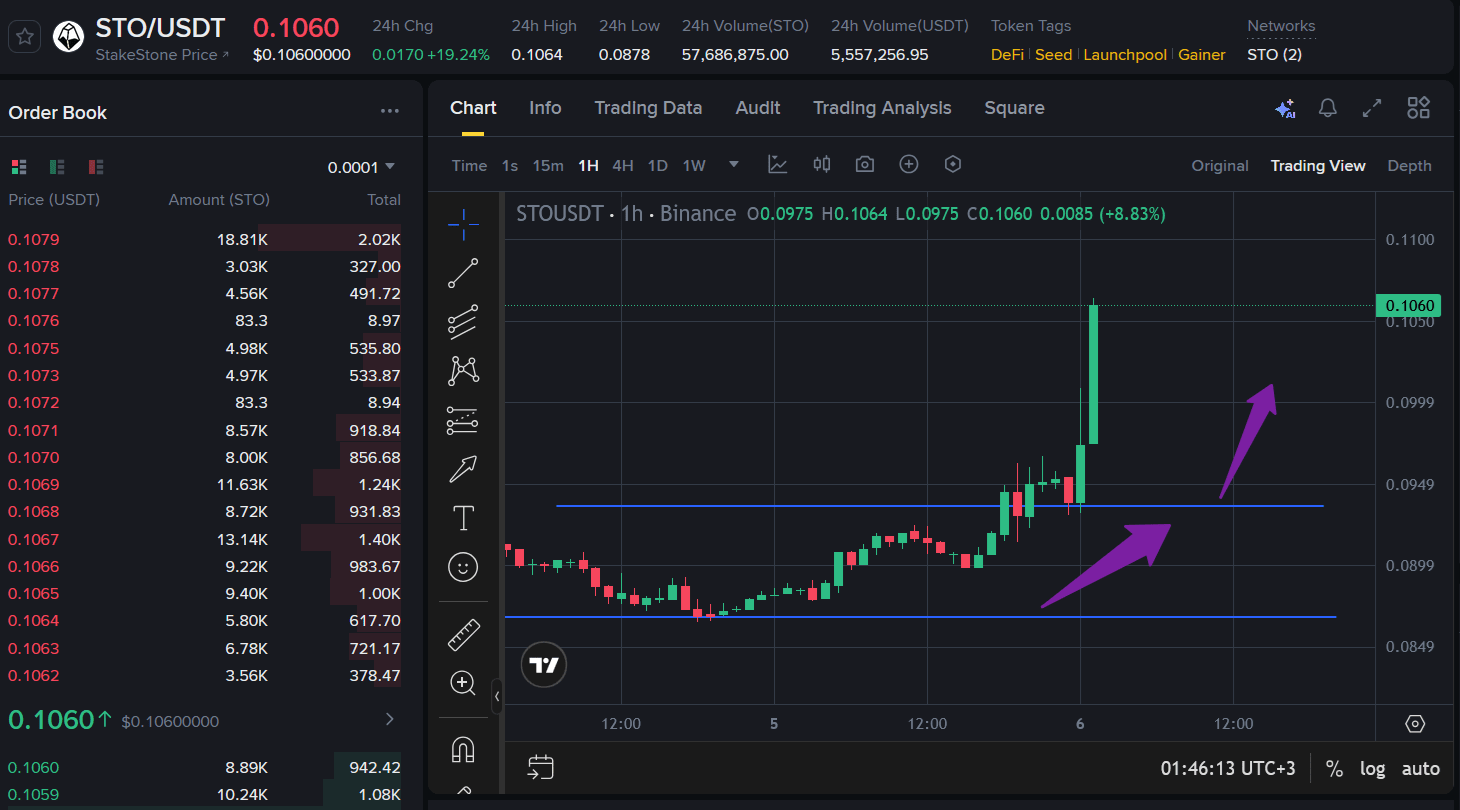Open price alert bell icon
The height and width of the screenshot is (810, 1460).
(x=1328, y=108)
